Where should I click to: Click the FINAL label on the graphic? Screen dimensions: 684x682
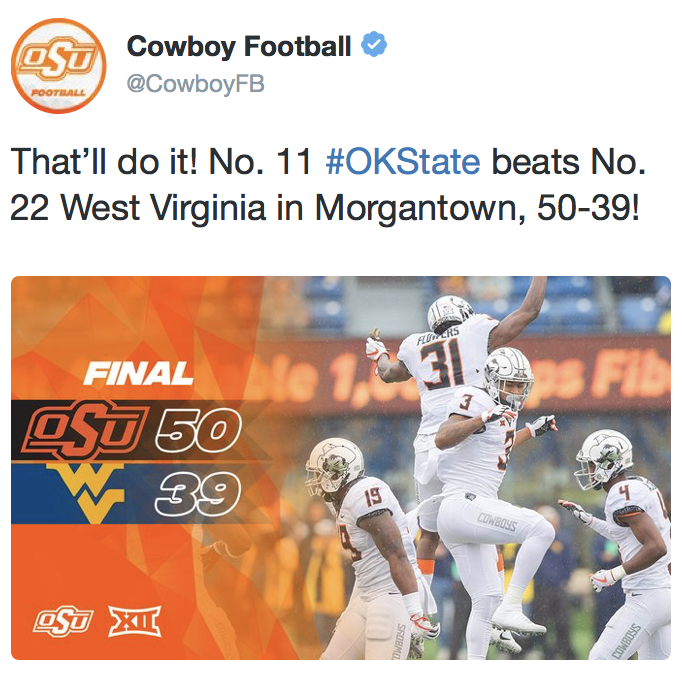(x=139, y=374)
